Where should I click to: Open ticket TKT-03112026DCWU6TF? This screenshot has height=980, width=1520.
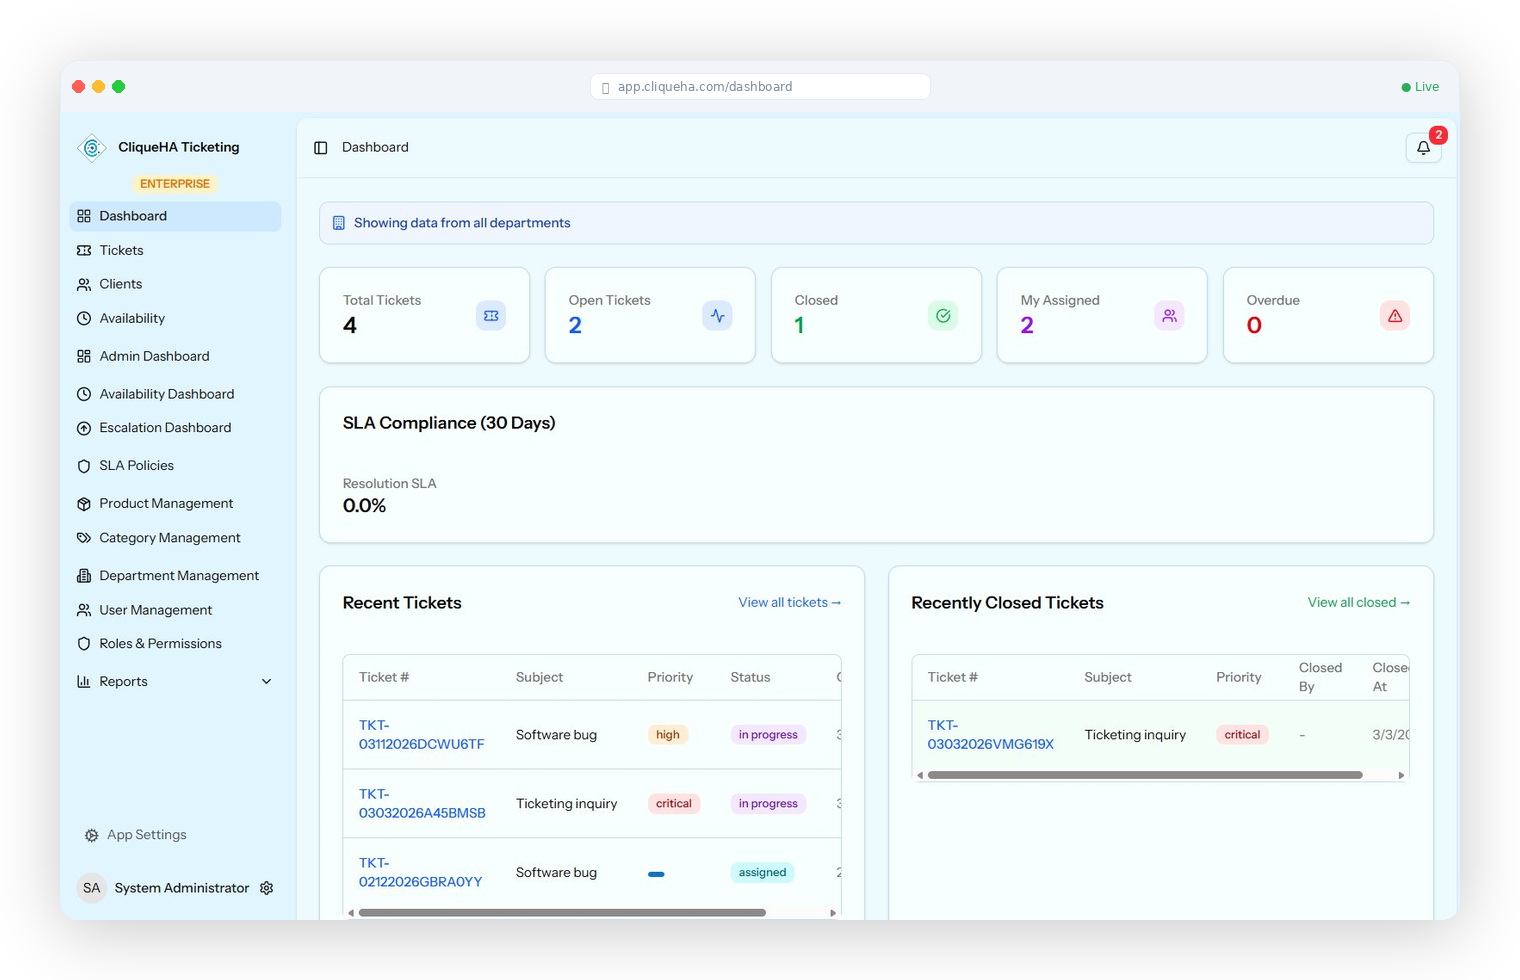[421, 735]
